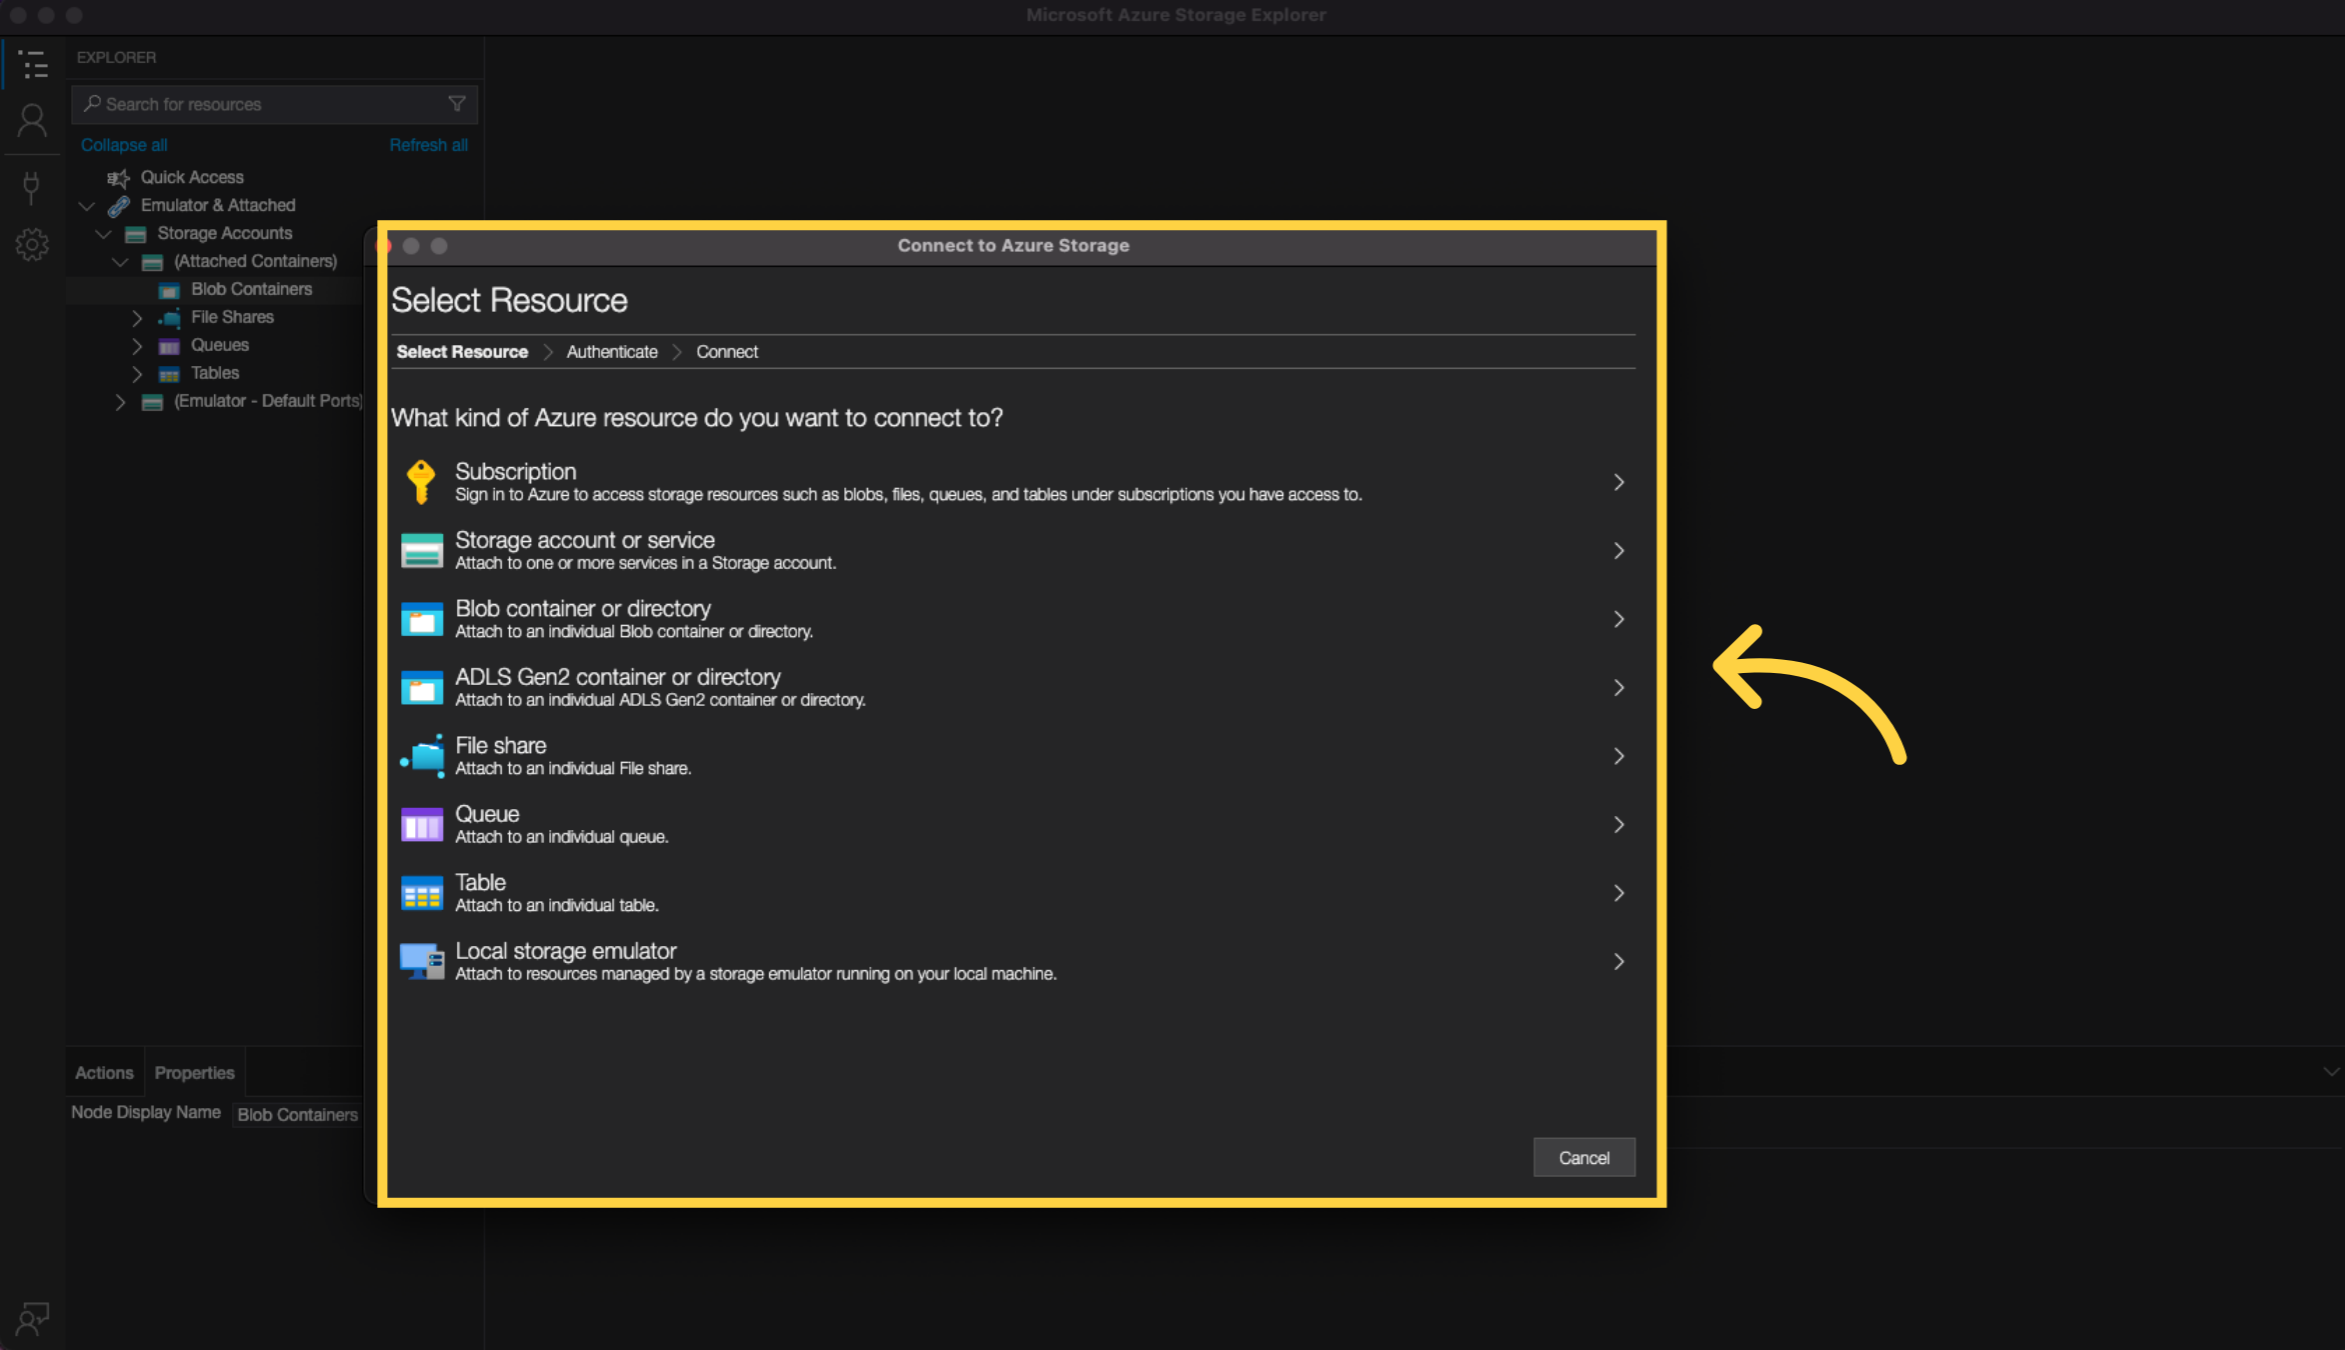The width and height of the screenshot is (2345, 1350).
Task: Select the Quick Access tree item
Action: coord(192,177)
